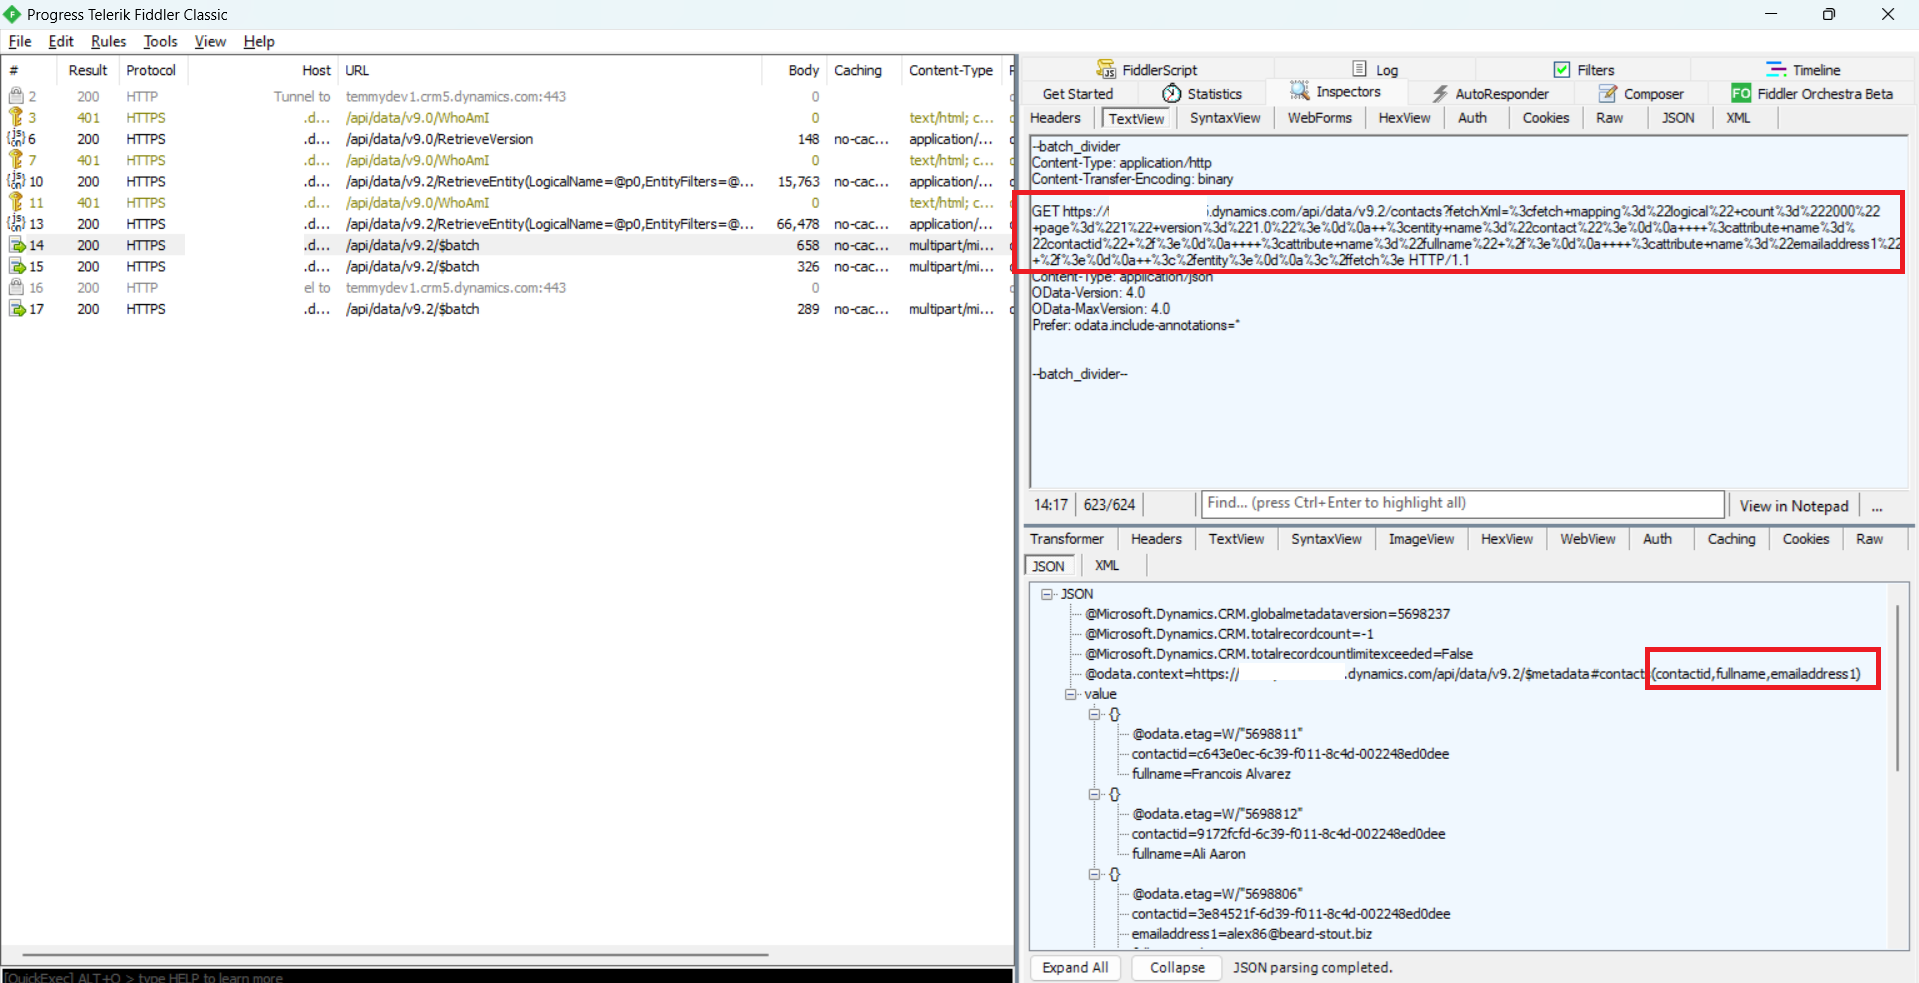Click green arrow icon of session 14
This screenshot has width=1919, height=983.
point(17,245)
